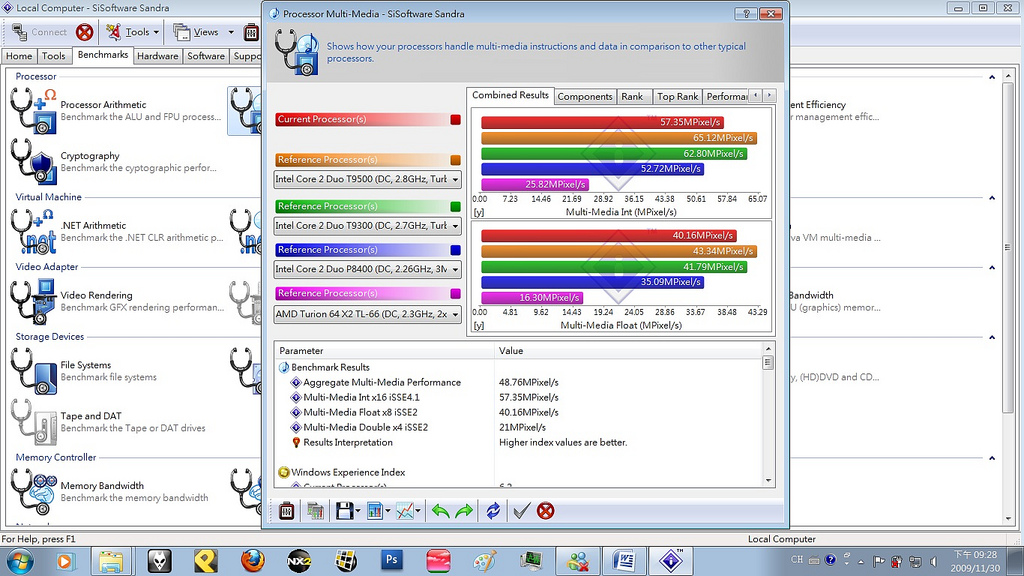Image resolution: width=1024 pixels, height=576 pixels.
Task: Open Microsoft Word from the taskbar
Action: pyautogui.click(x=624, y=560)
